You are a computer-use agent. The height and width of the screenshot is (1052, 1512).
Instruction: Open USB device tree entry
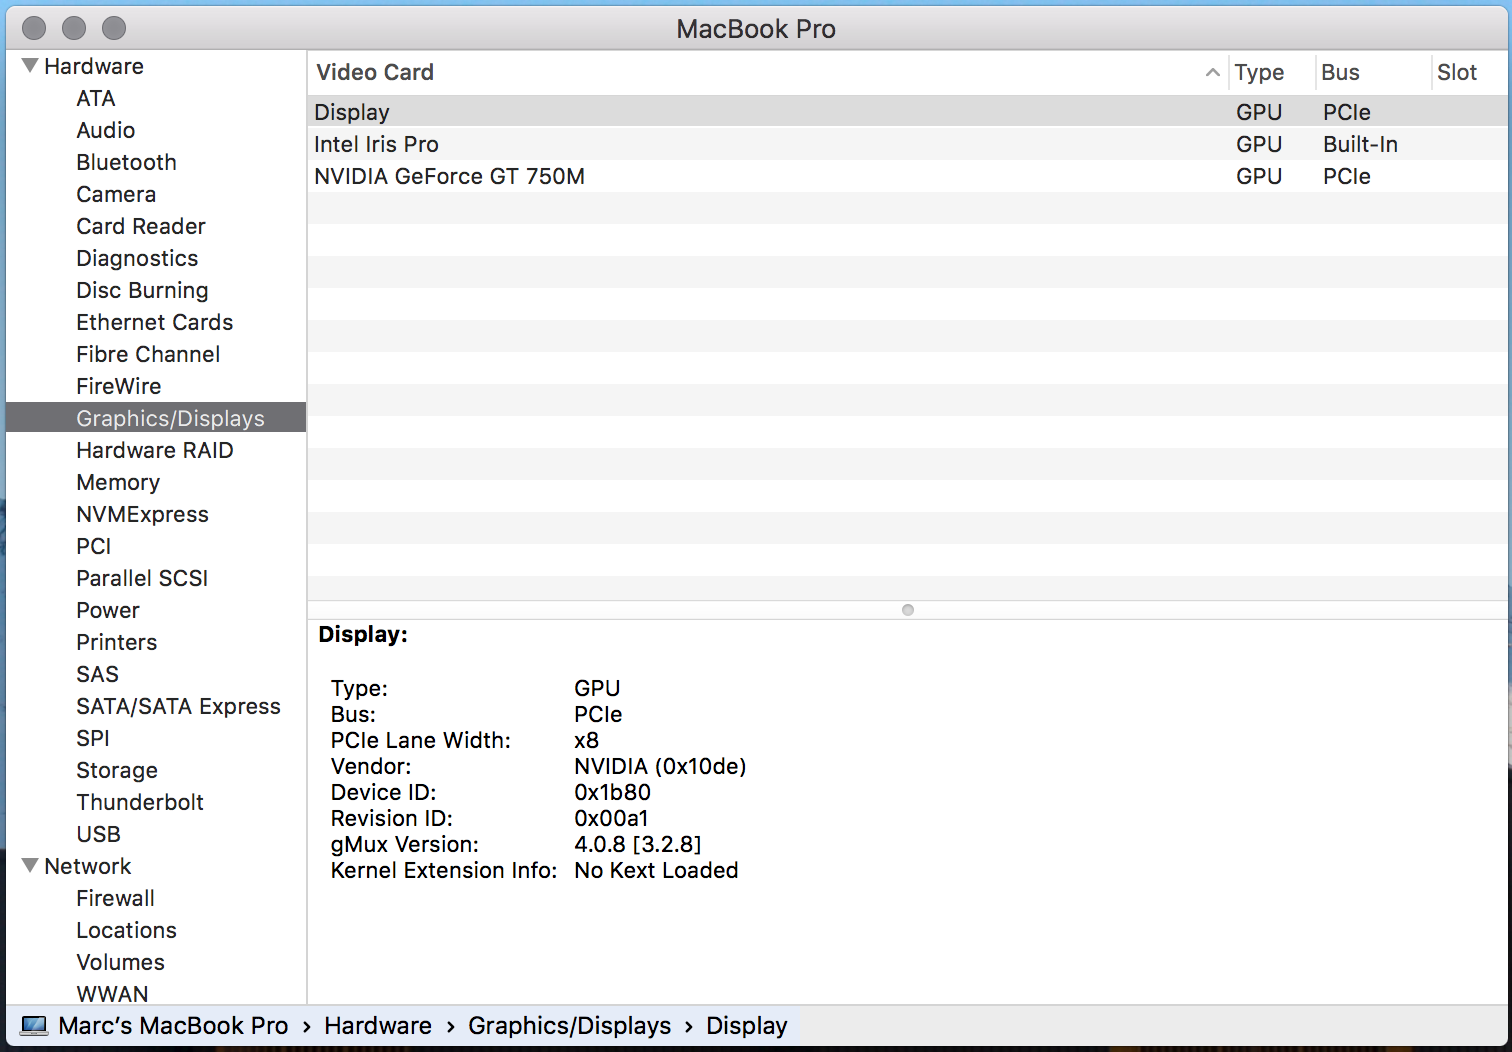coord(99,834)
